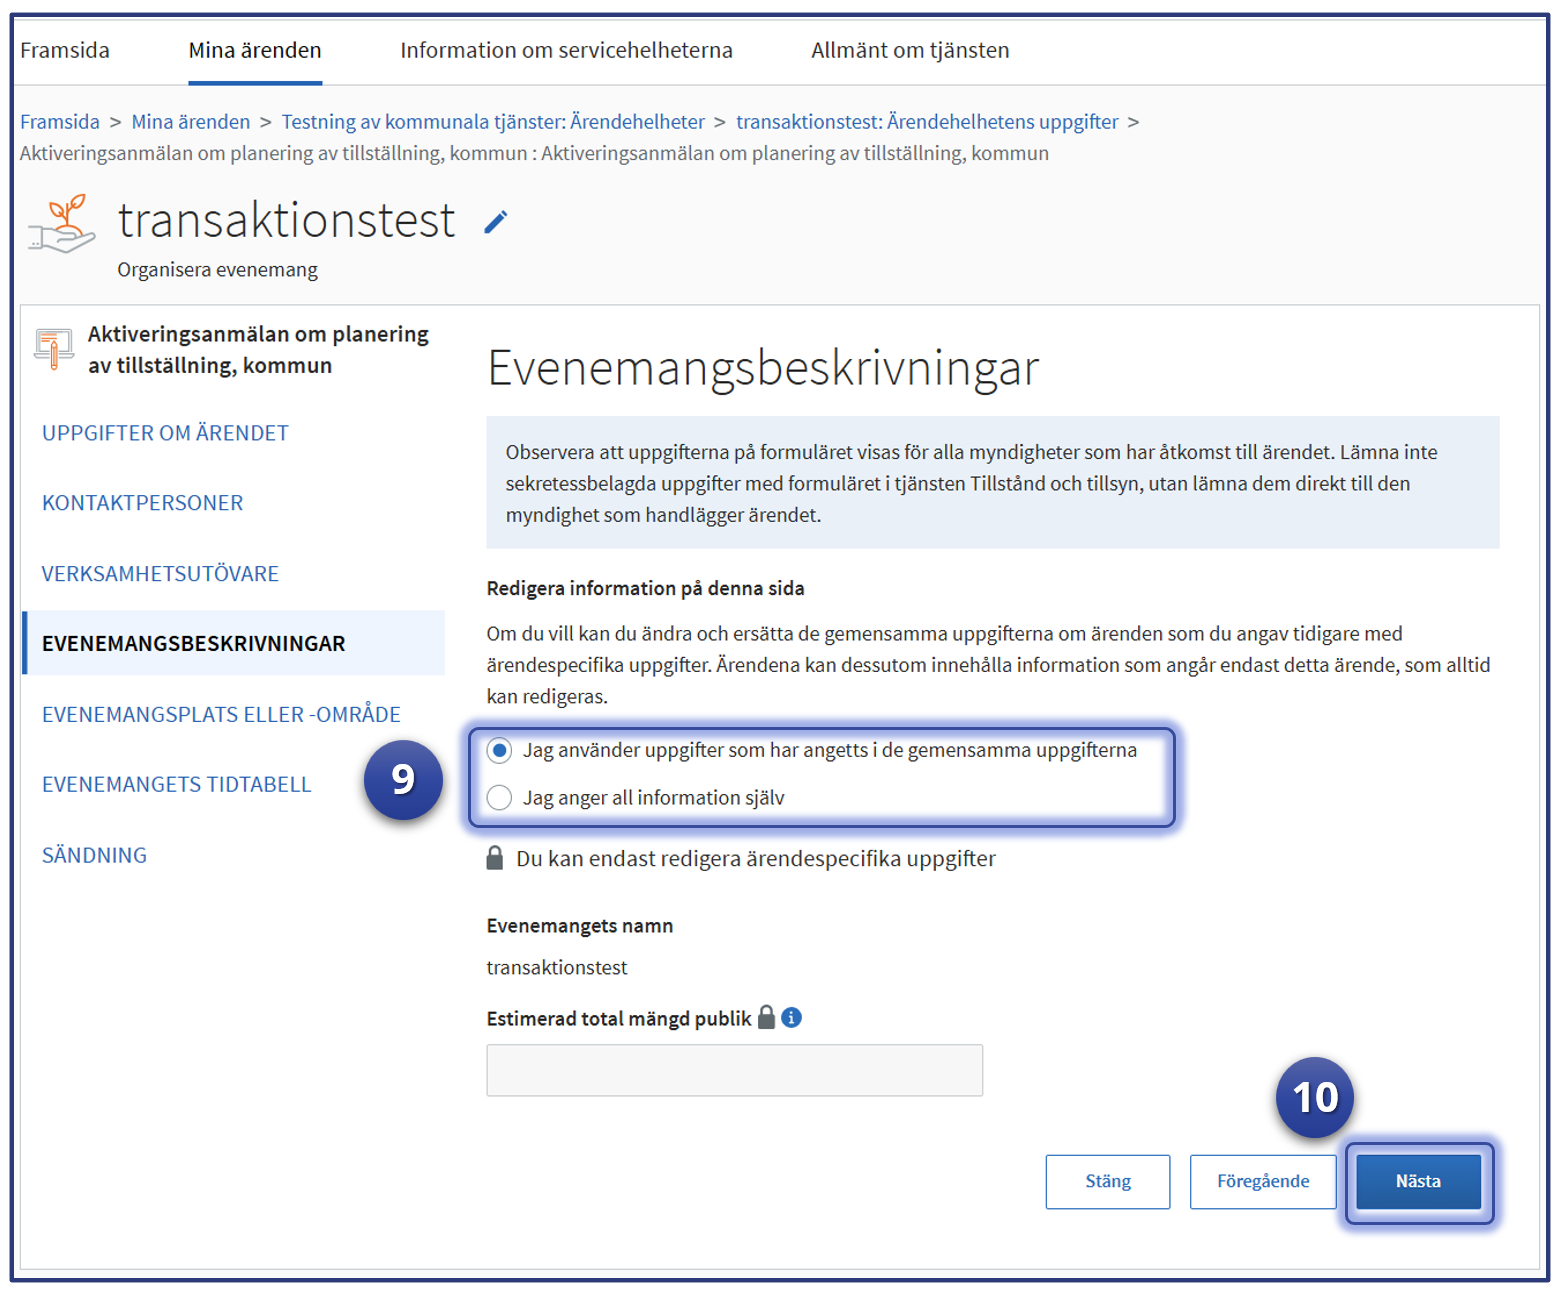Select 'Jag anger all information själv' radio
Image resolution: width=1557 pixels, height=1291 pixels.
[x=500, y=797]
